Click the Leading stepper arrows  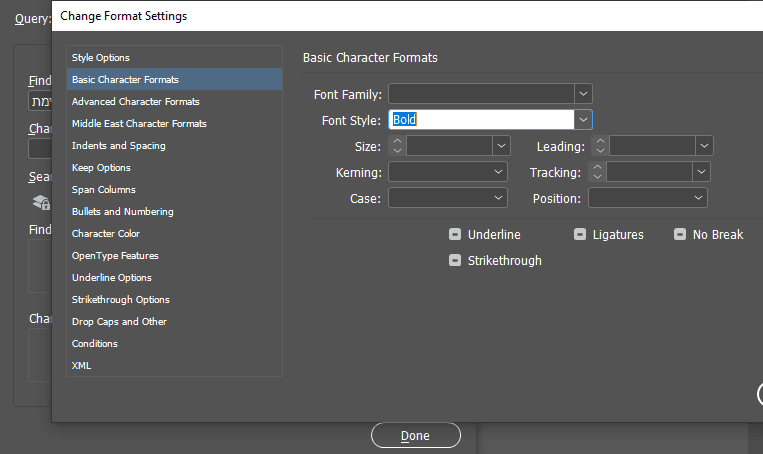(x=600, y=146)
